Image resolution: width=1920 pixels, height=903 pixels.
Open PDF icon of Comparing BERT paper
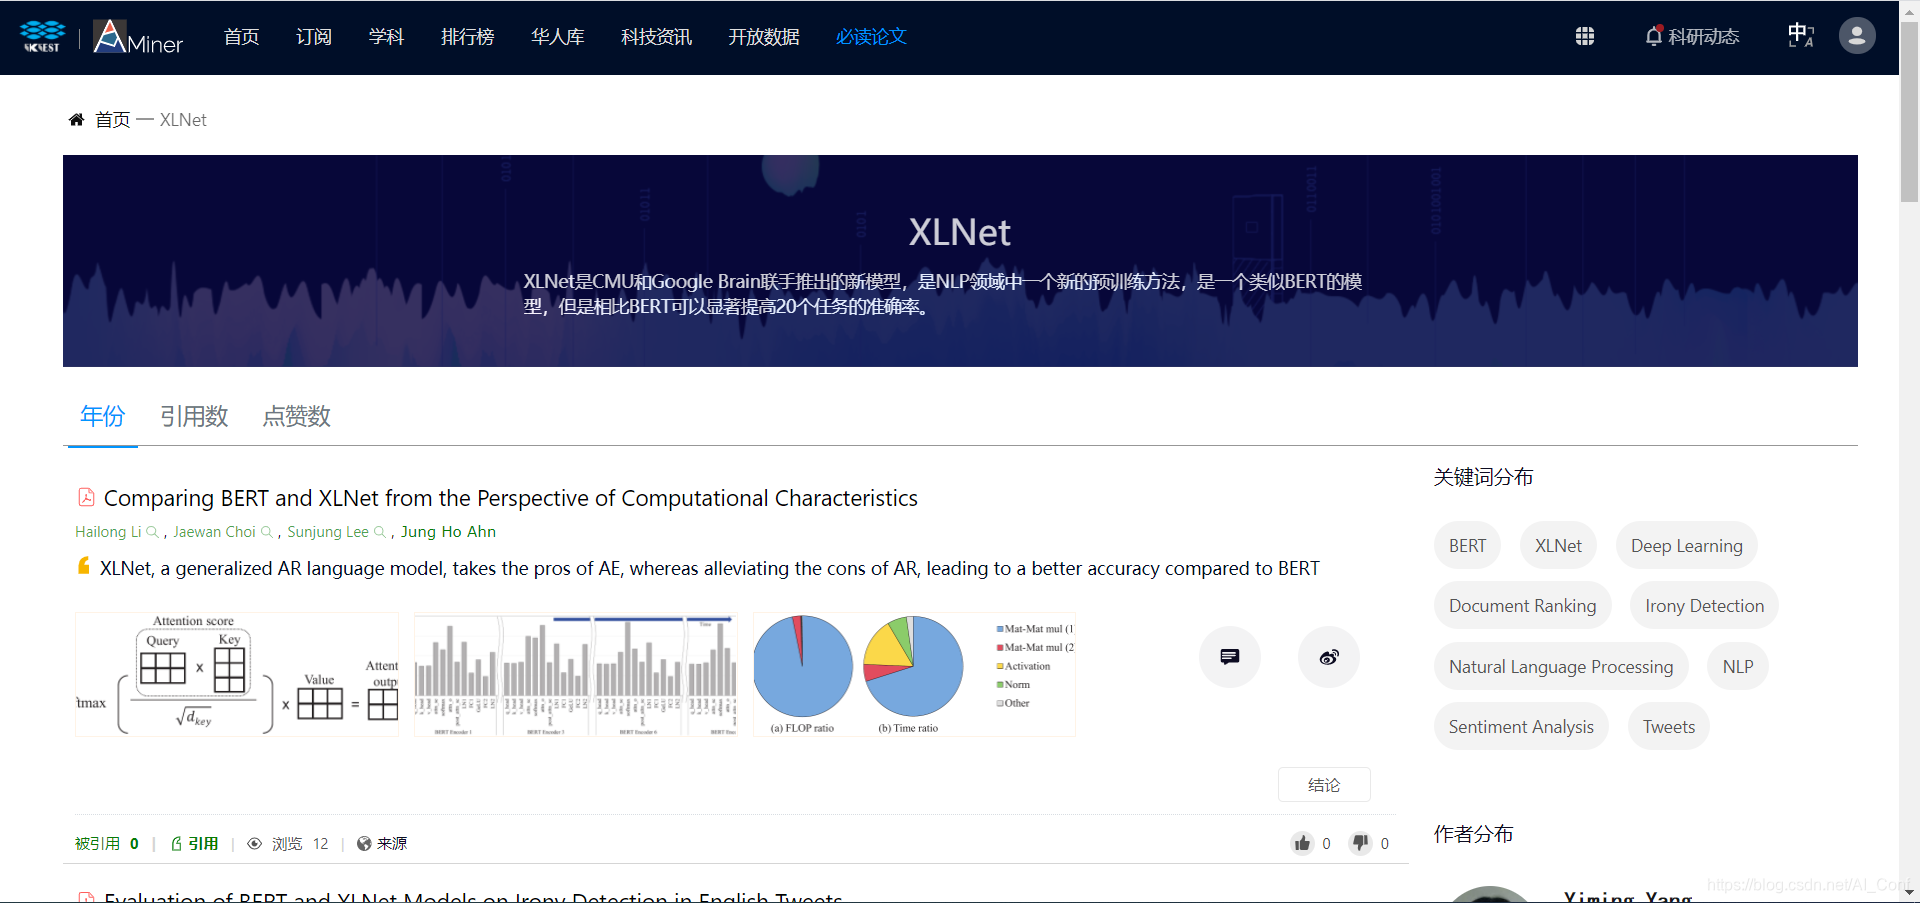tap(87, 497)
